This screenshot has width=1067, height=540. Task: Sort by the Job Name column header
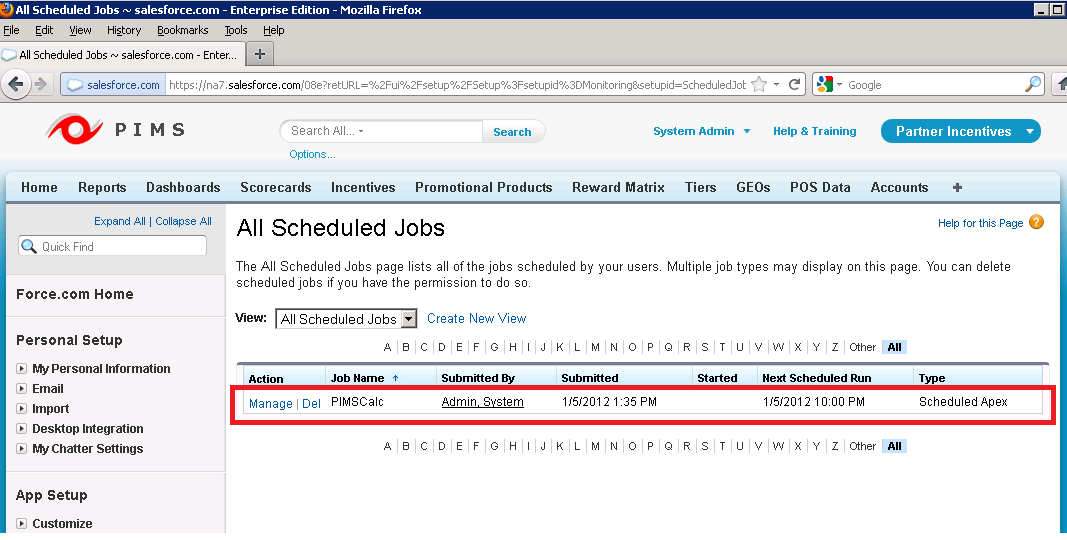click(x=357, y=378)
